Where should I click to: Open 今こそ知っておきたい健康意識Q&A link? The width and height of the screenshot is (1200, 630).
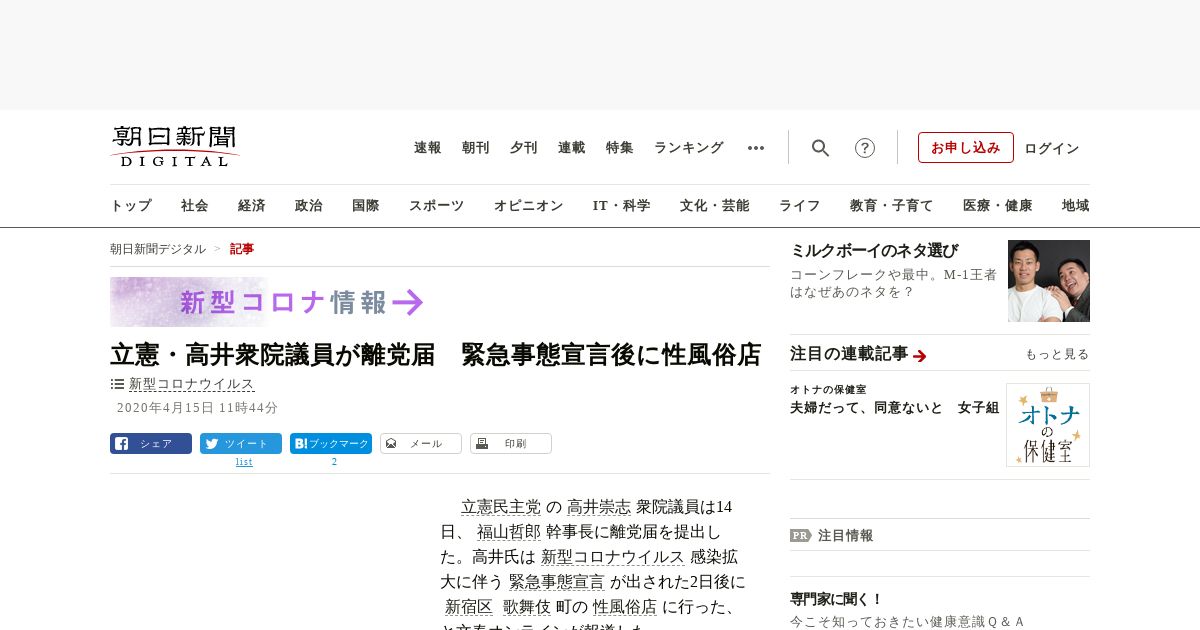pyautogui.click(x=907, y=621)
